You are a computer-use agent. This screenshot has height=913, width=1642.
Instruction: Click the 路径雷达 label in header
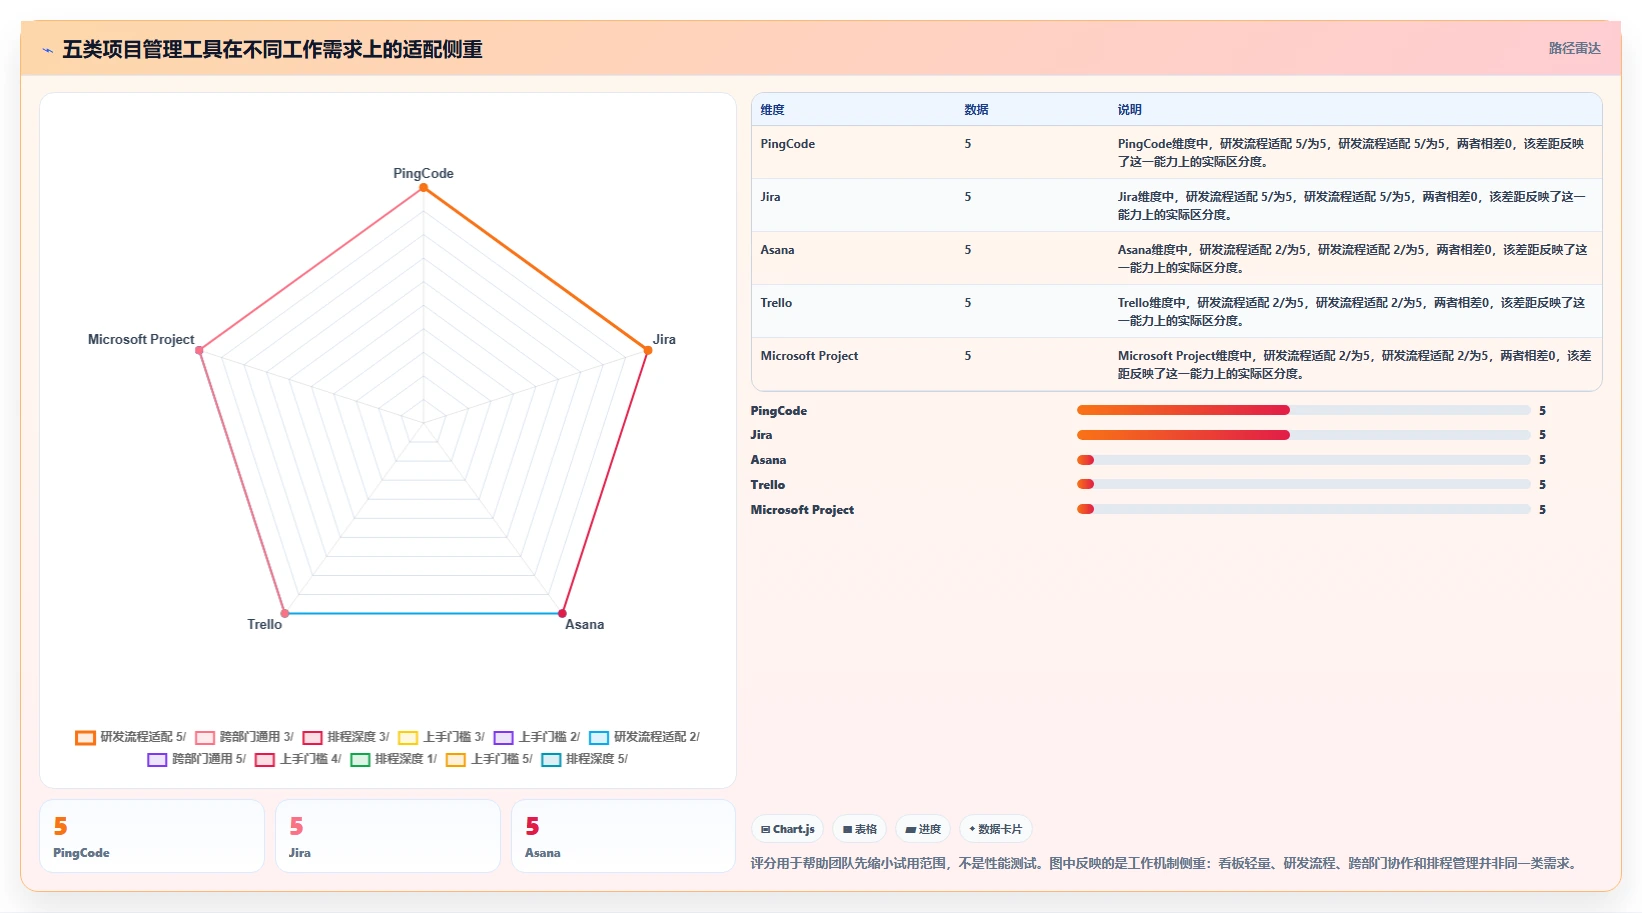1574,48
